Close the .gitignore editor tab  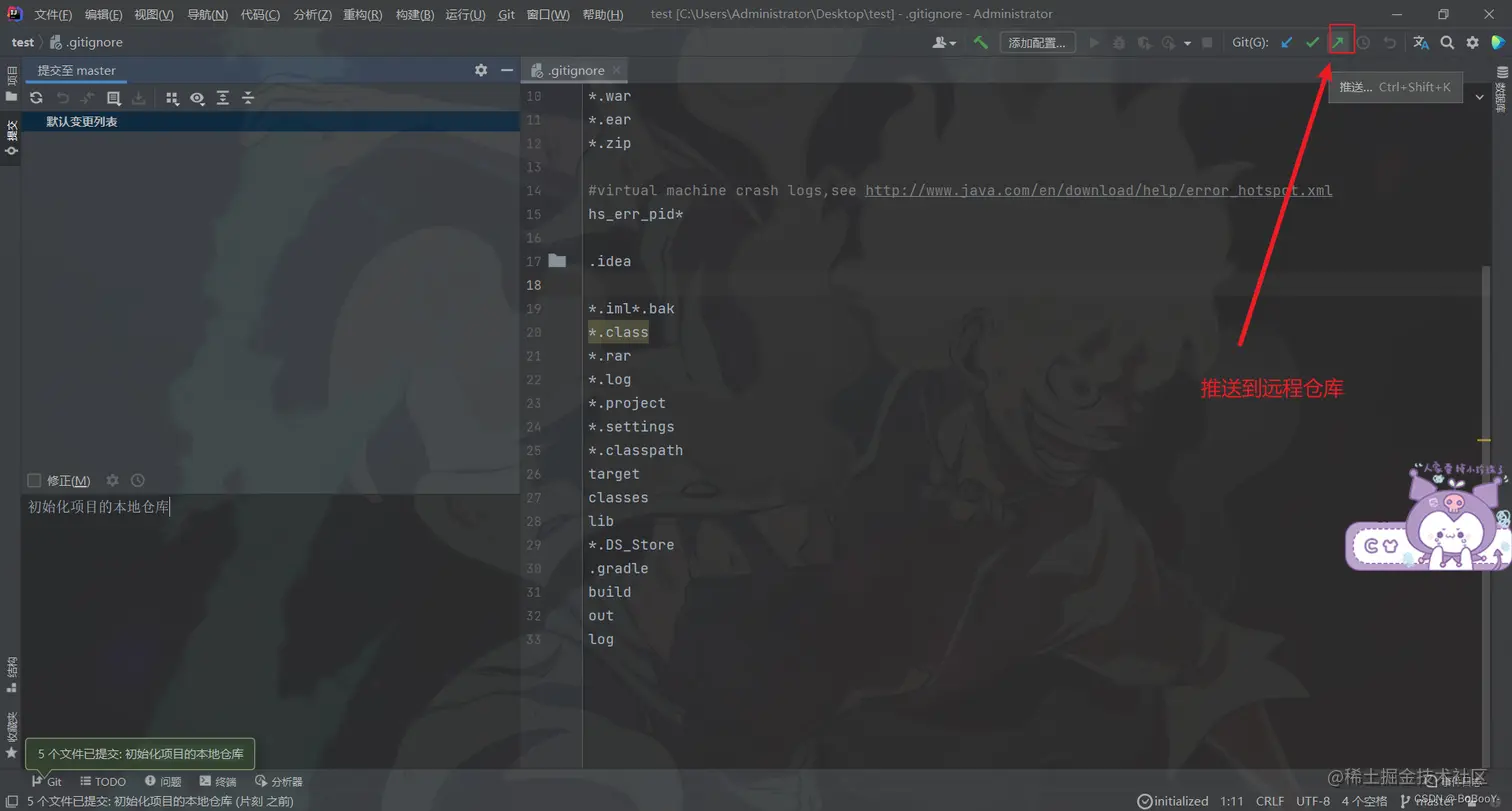[x=617, y=71]
